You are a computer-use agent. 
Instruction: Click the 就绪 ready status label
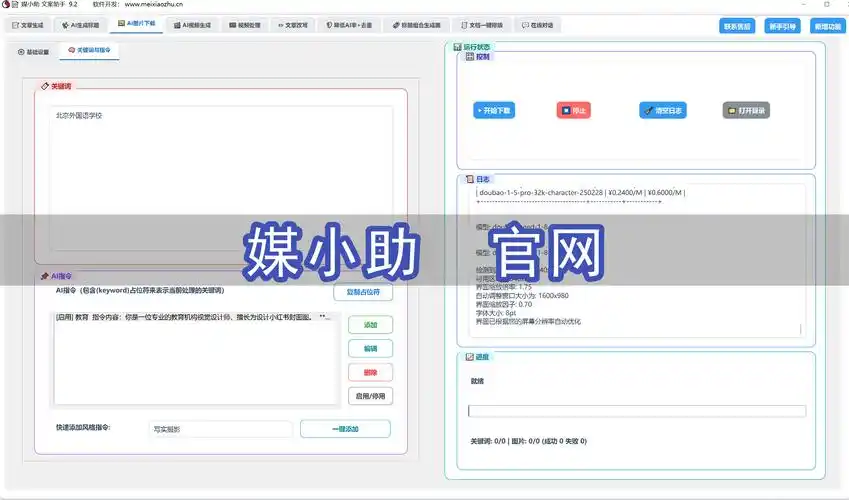(x=477, y=381)
